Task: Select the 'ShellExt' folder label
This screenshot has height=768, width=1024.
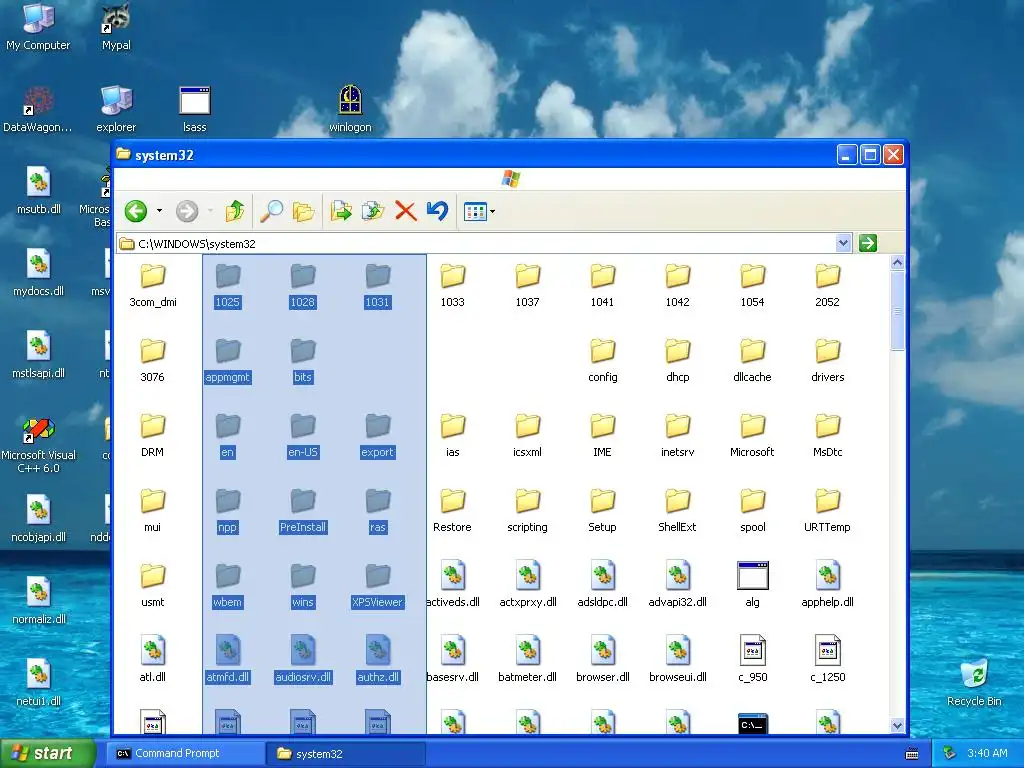Action: (x=677, y=527)
